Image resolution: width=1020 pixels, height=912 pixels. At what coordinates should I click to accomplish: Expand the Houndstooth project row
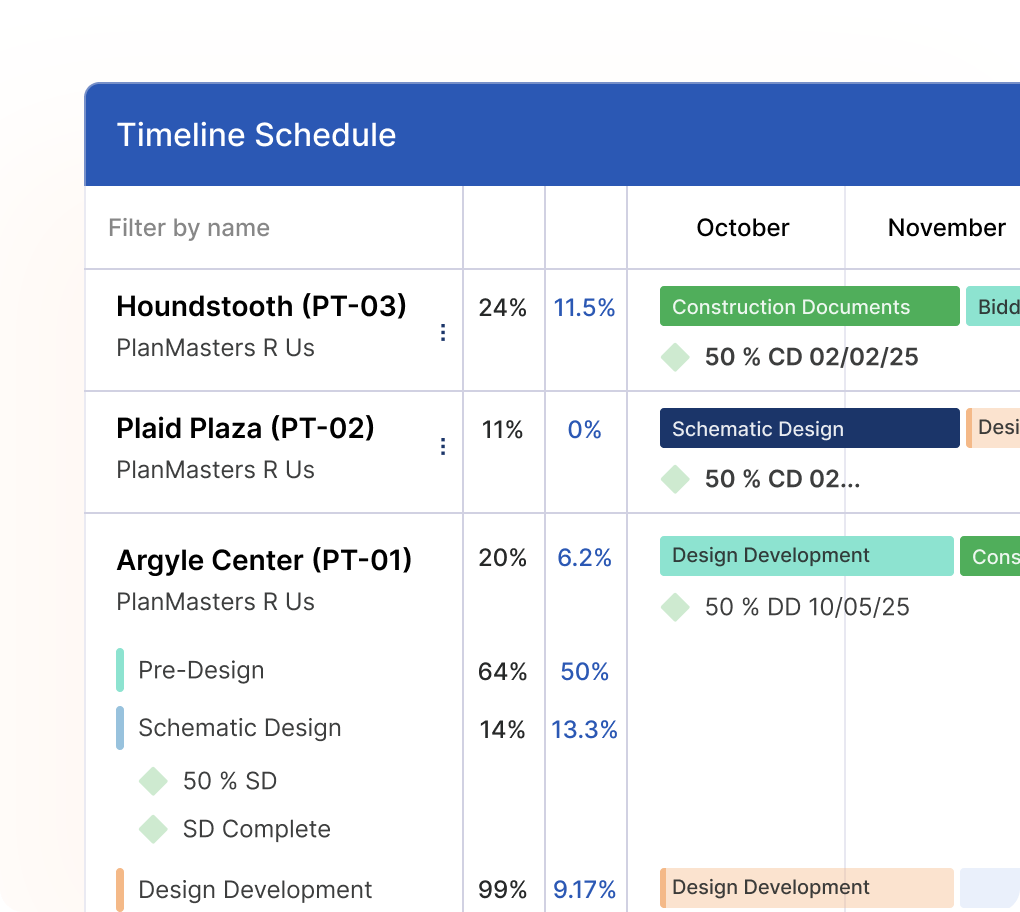pyautogui.click(x=260, y=307)
